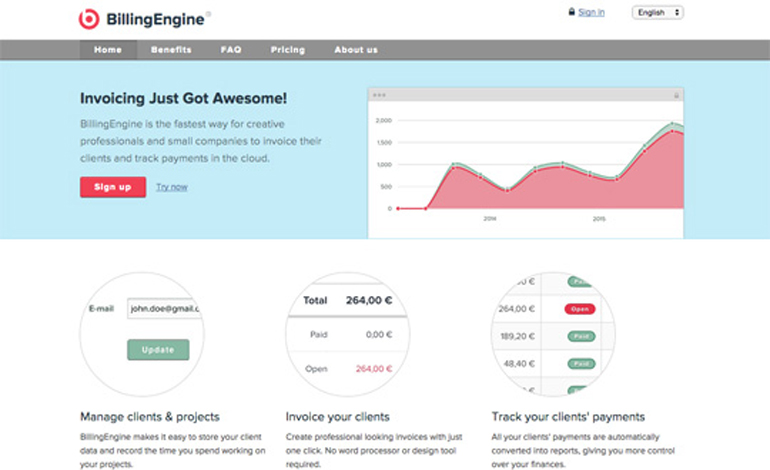Click the 264,00 € cell in payments table
Screen dimensions: 770x470
(x=517, y=309)
